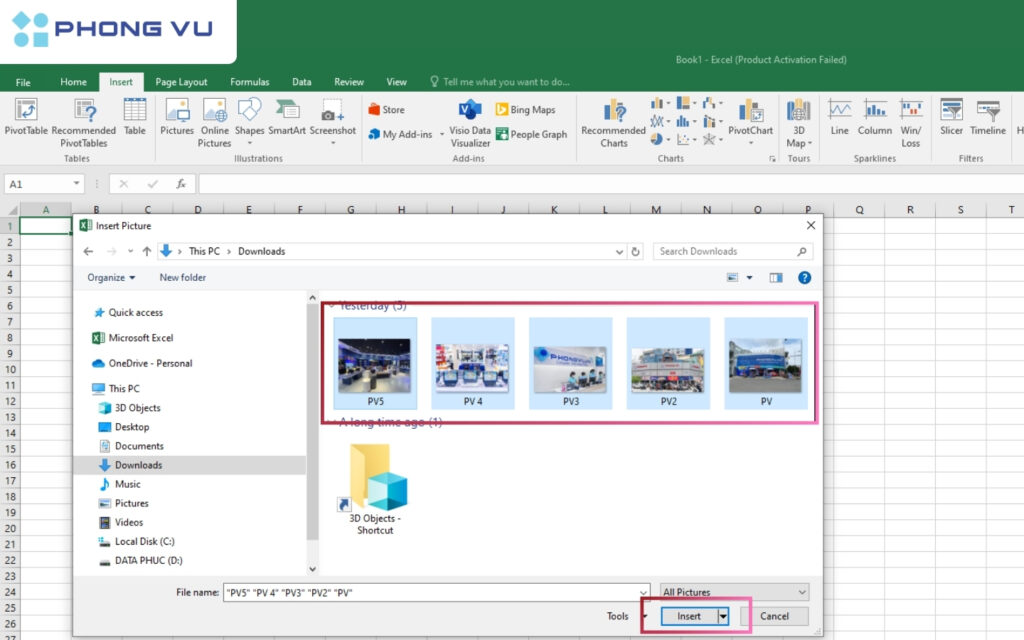Open Recommended Charts
Screen dimensions: 1024x640
pyautogui.click(x=613, y=123)
